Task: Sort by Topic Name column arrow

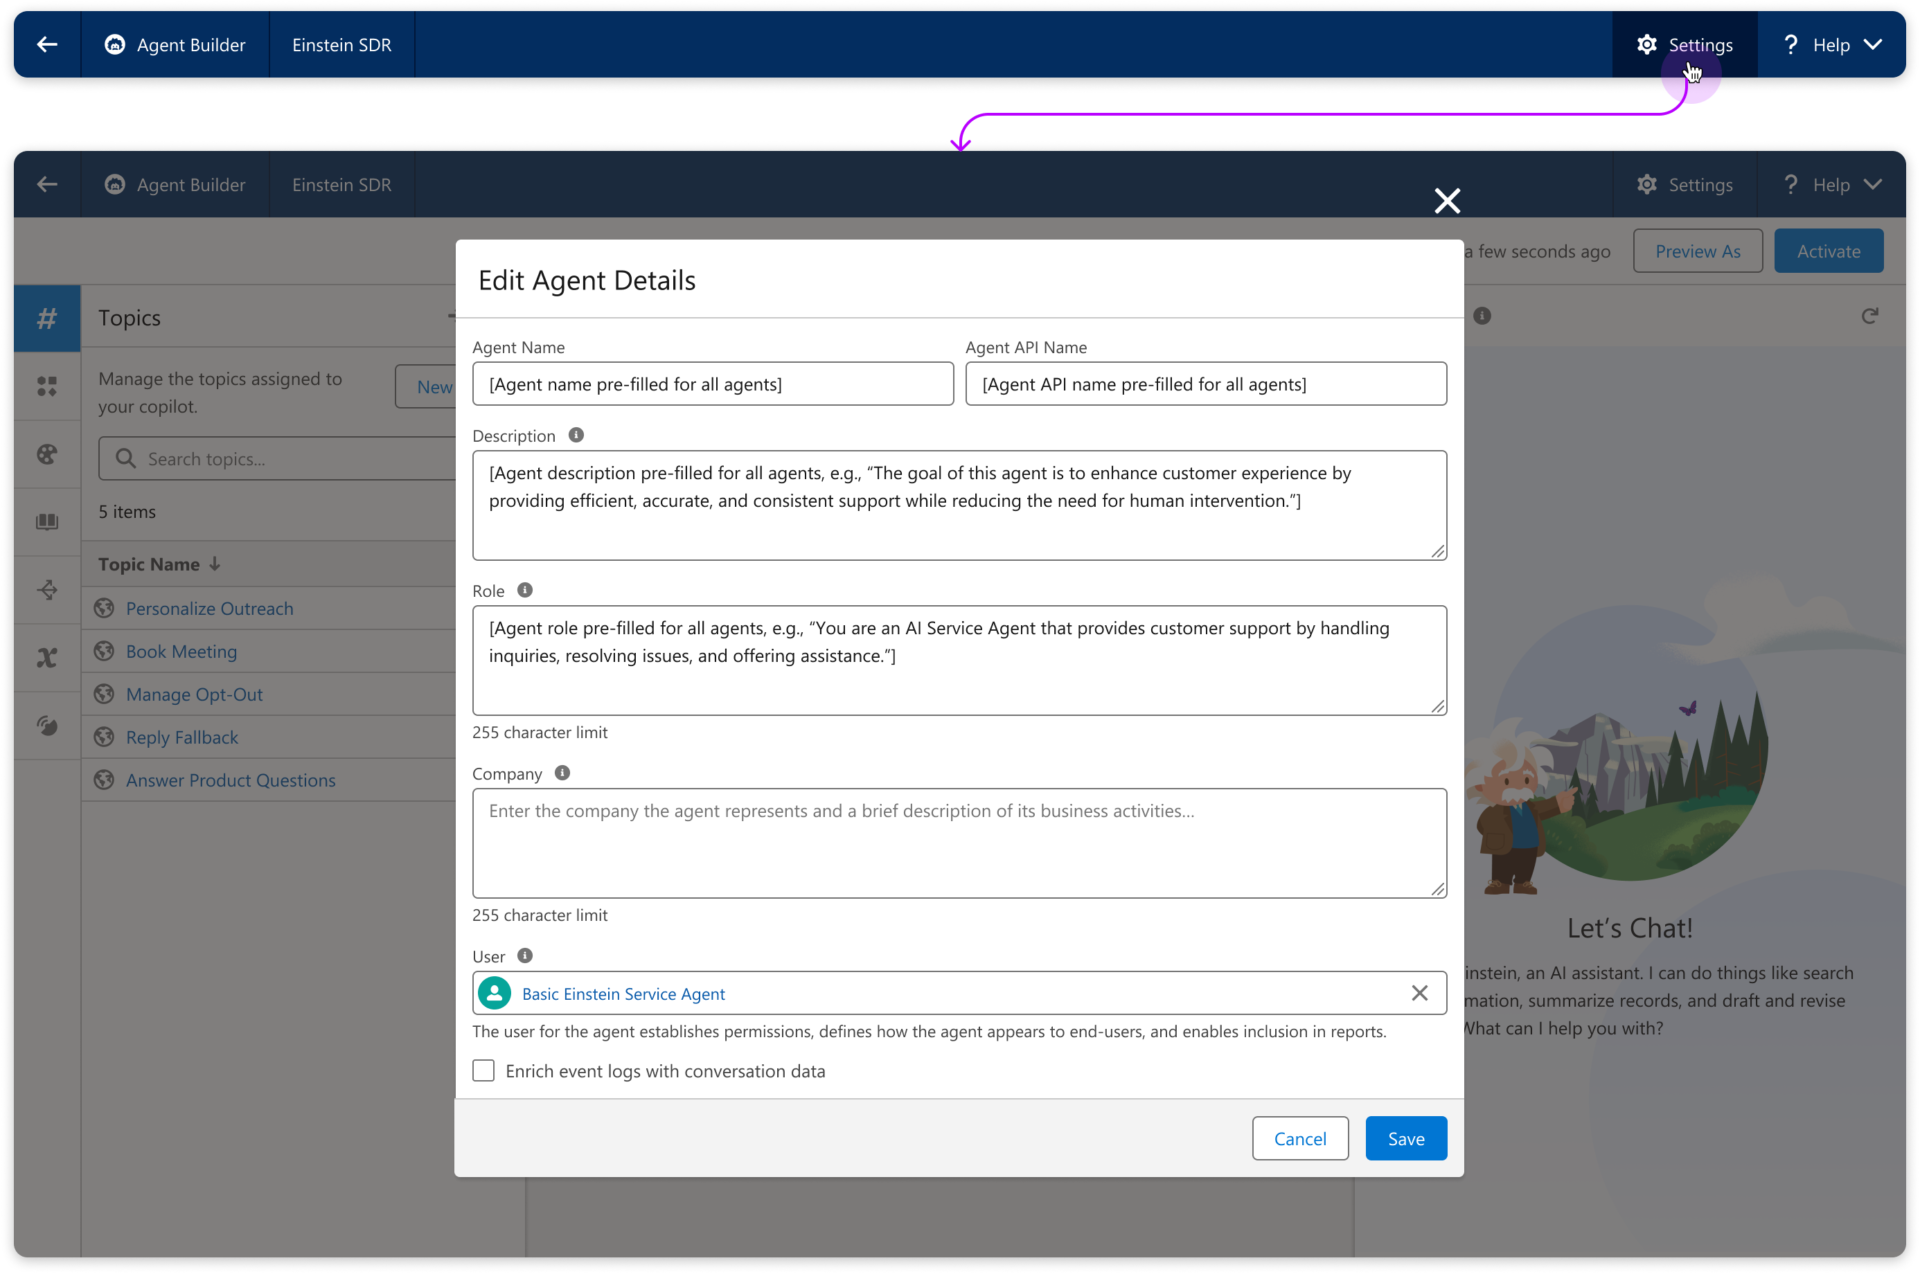Action: 215,564
